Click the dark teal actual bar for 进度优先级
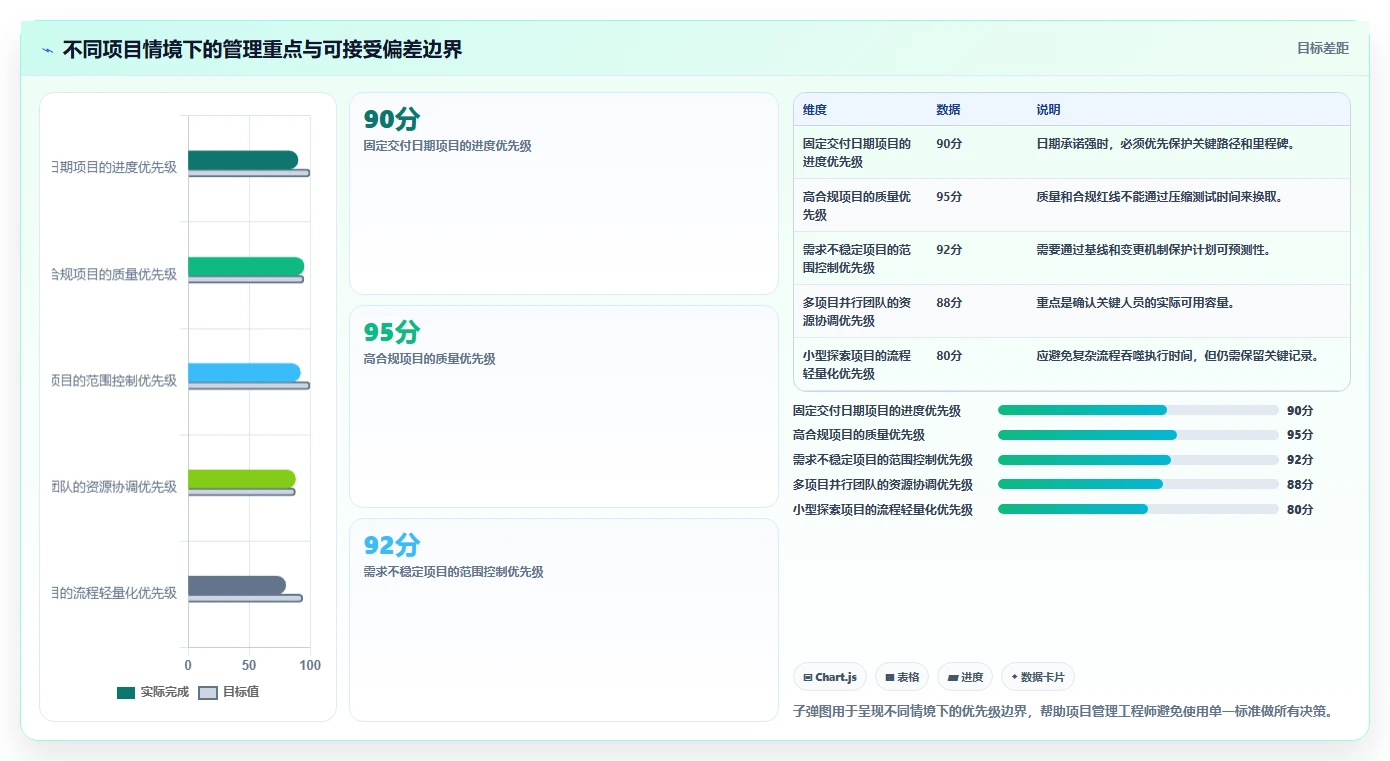The width and height of the screenshot is (1390, 761). pos(243,160)
